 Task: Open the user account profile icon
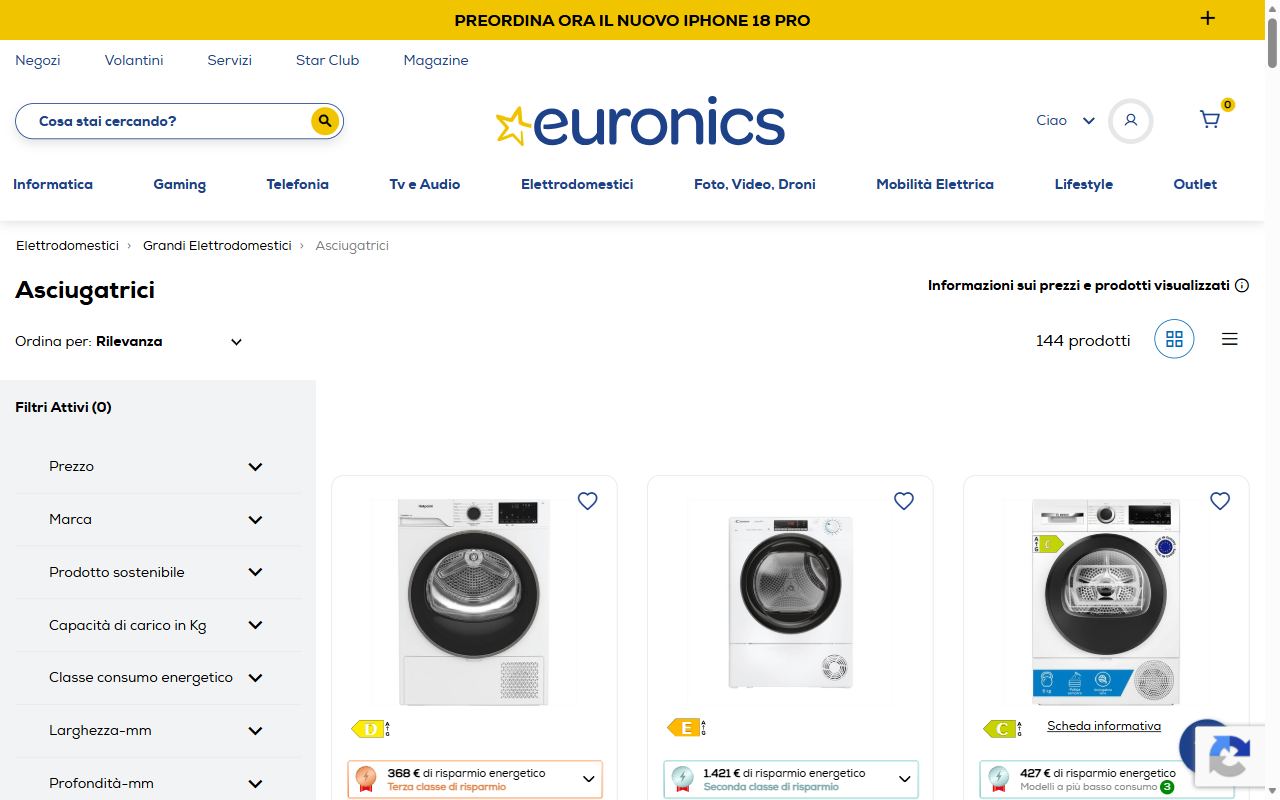click(x=1131, y=120)
